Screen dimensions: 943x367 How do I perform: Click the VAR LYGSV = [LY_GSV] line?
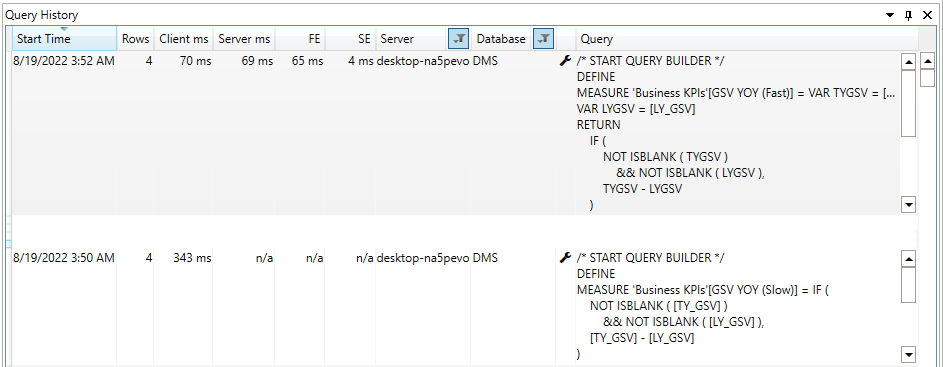[x=637, y=109]
